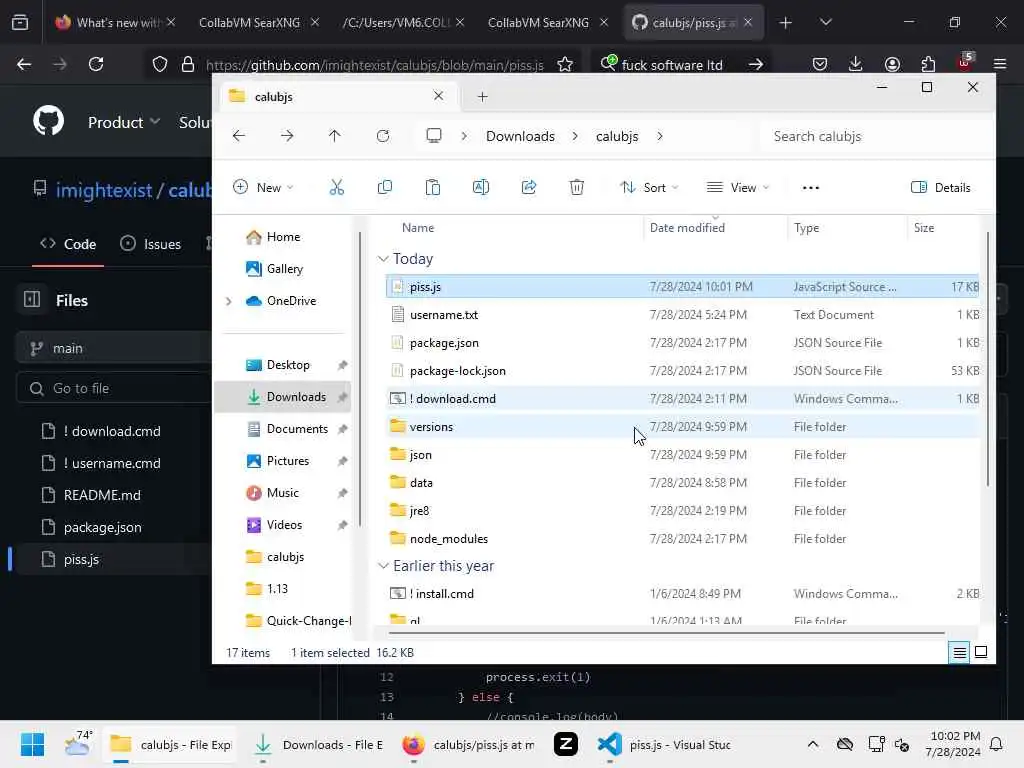Select the username.txt file
The width and height of the screenshot is (1024, 768).
pos(683,315)
